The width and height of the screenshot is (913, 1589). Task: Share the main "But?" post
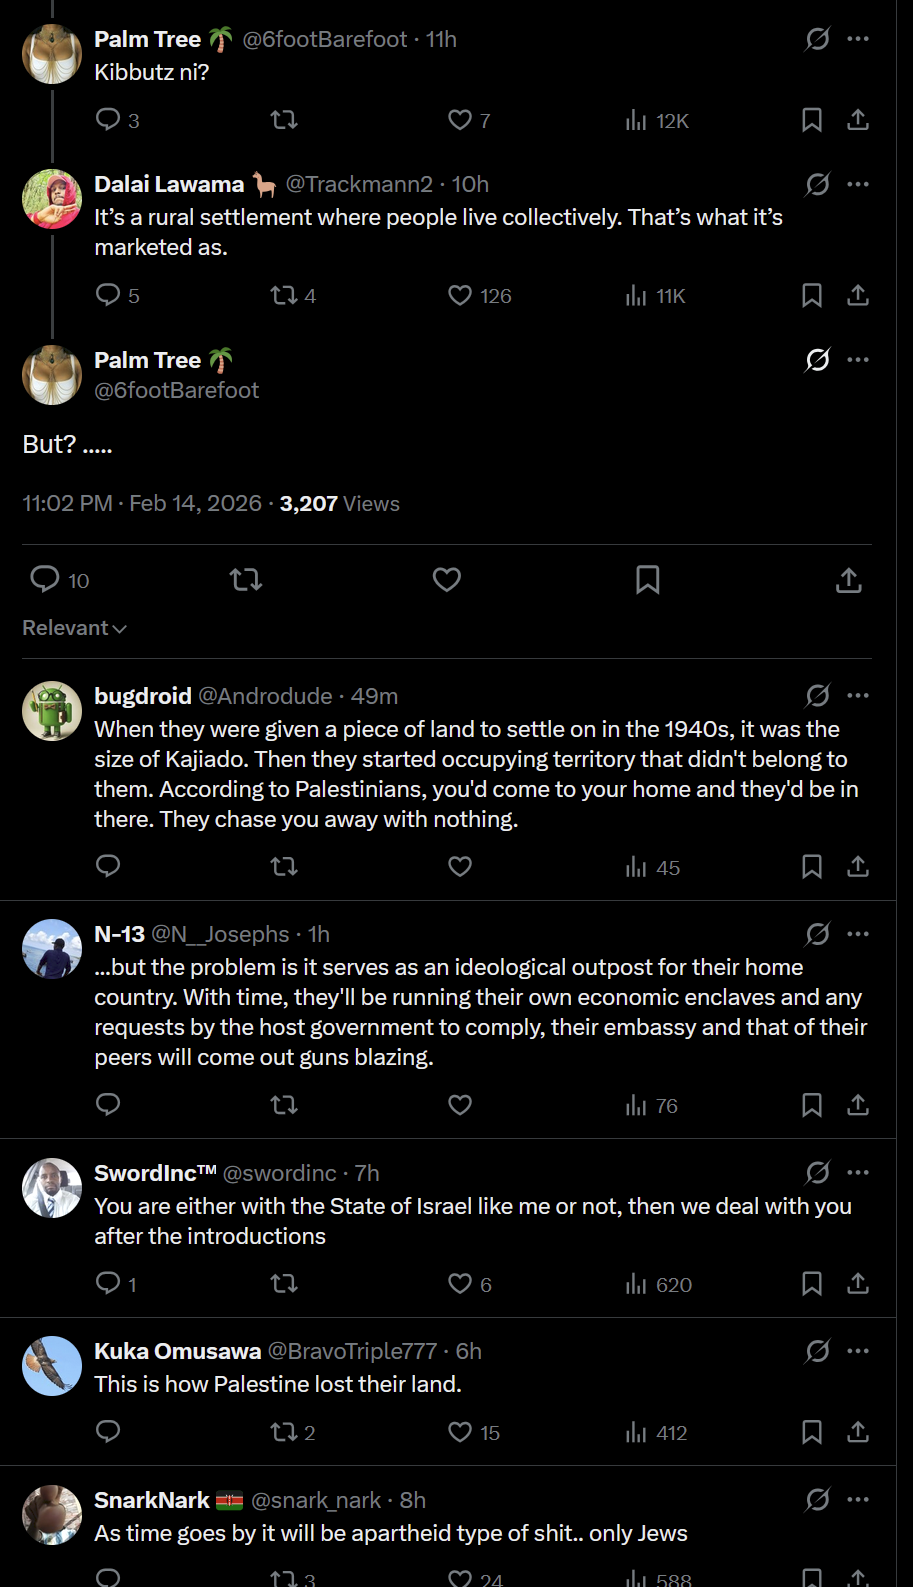click(x=848, y=580)
